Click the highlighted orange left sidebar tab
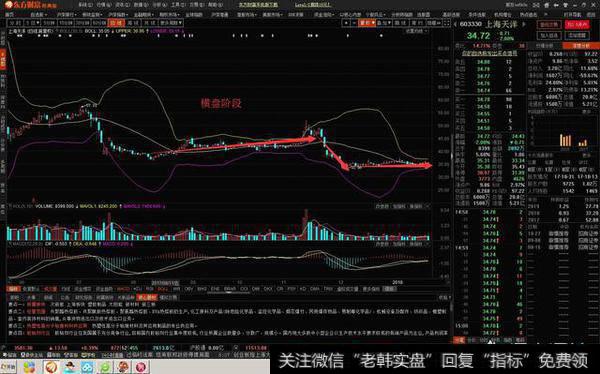Viewport: 600px width, 374px height. pyautogui.click(x=3, y=59)
